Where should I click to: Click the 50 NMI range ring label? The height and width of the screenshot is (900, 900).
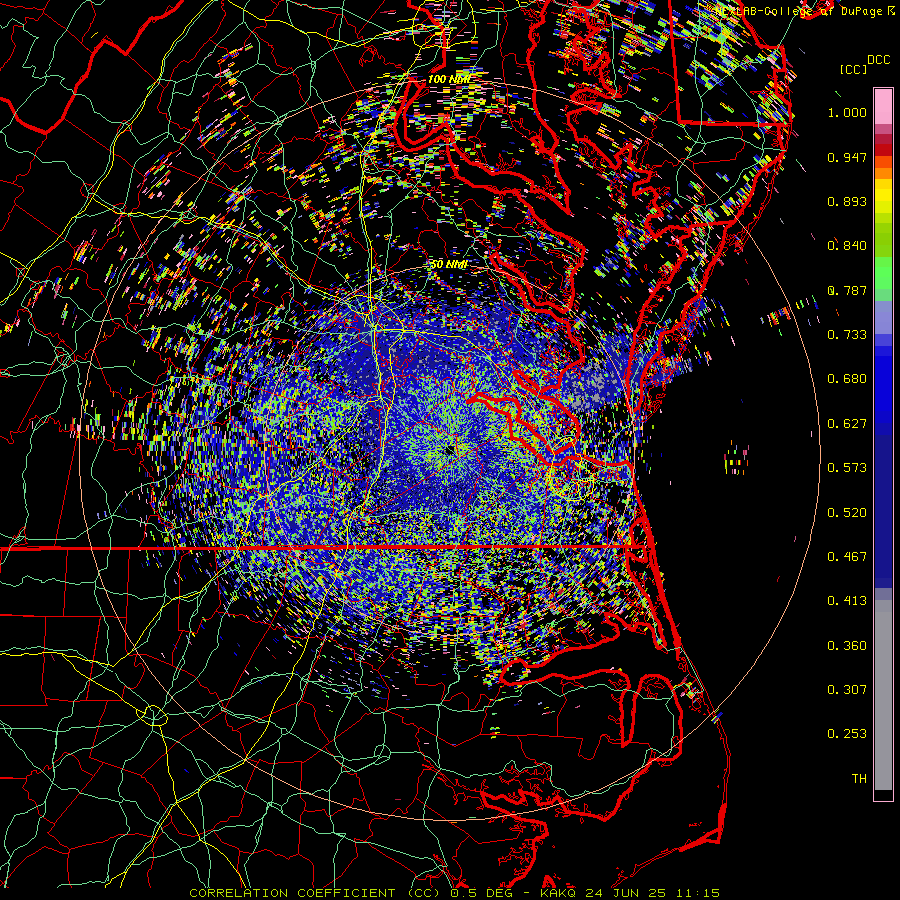point(449,264)
